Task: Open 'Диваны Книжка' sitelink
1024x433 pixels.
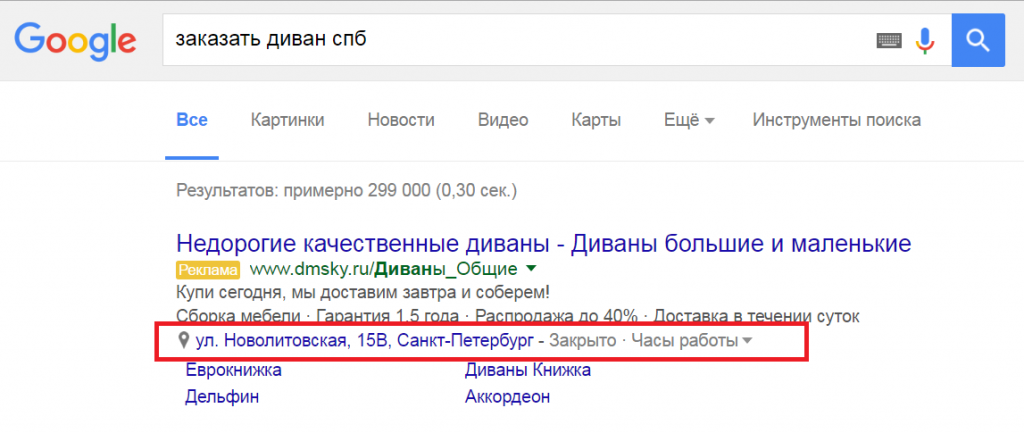Action: [528, 370]
